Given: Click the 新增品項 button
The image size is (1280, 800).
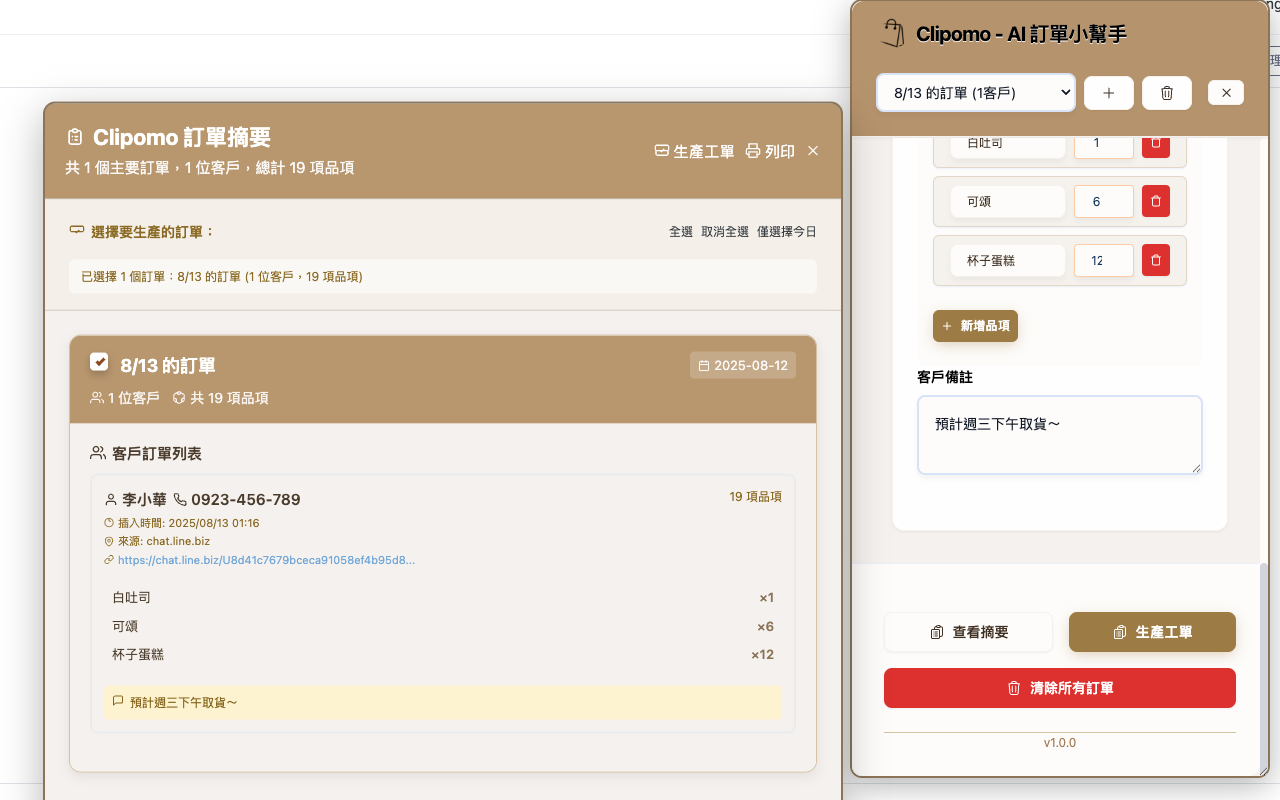Looking at the screenshot, I should [975, 326].
